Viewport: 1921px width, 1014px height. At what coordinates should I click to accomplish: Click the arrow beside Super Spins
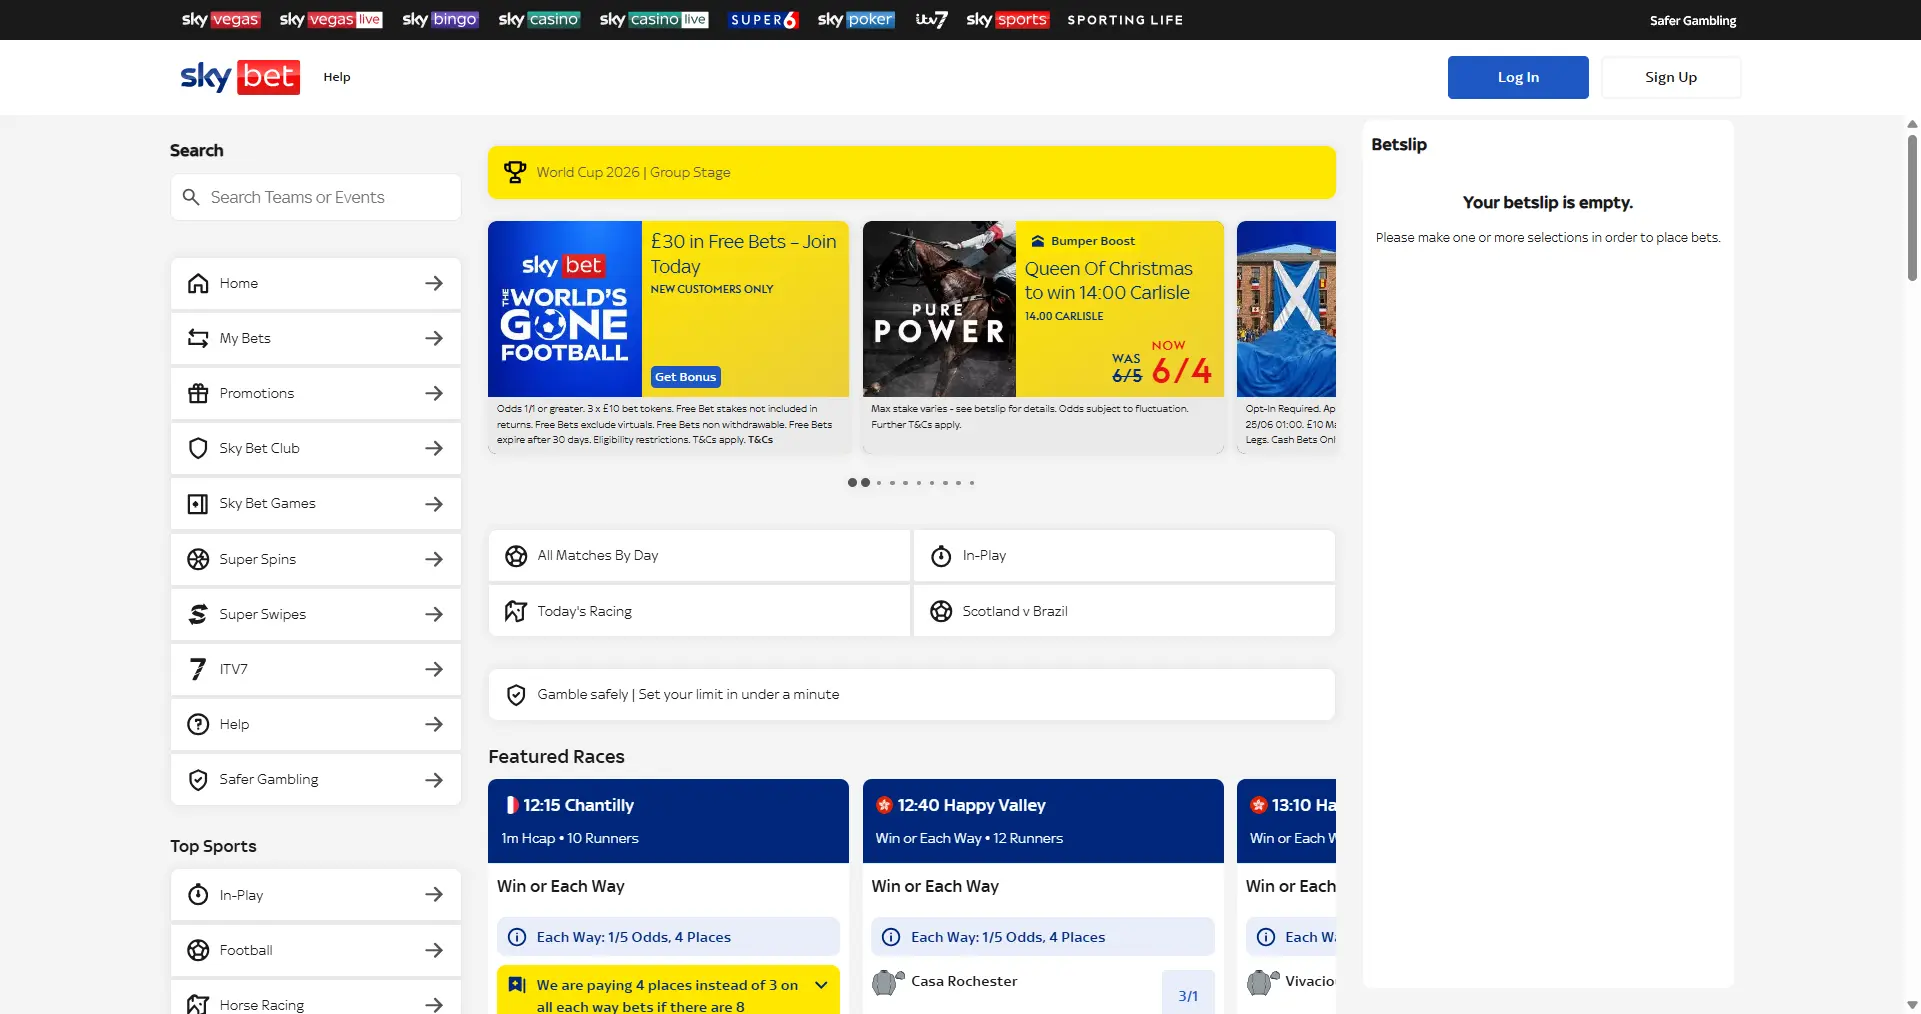pyautogui.click(x=434, y=559)
